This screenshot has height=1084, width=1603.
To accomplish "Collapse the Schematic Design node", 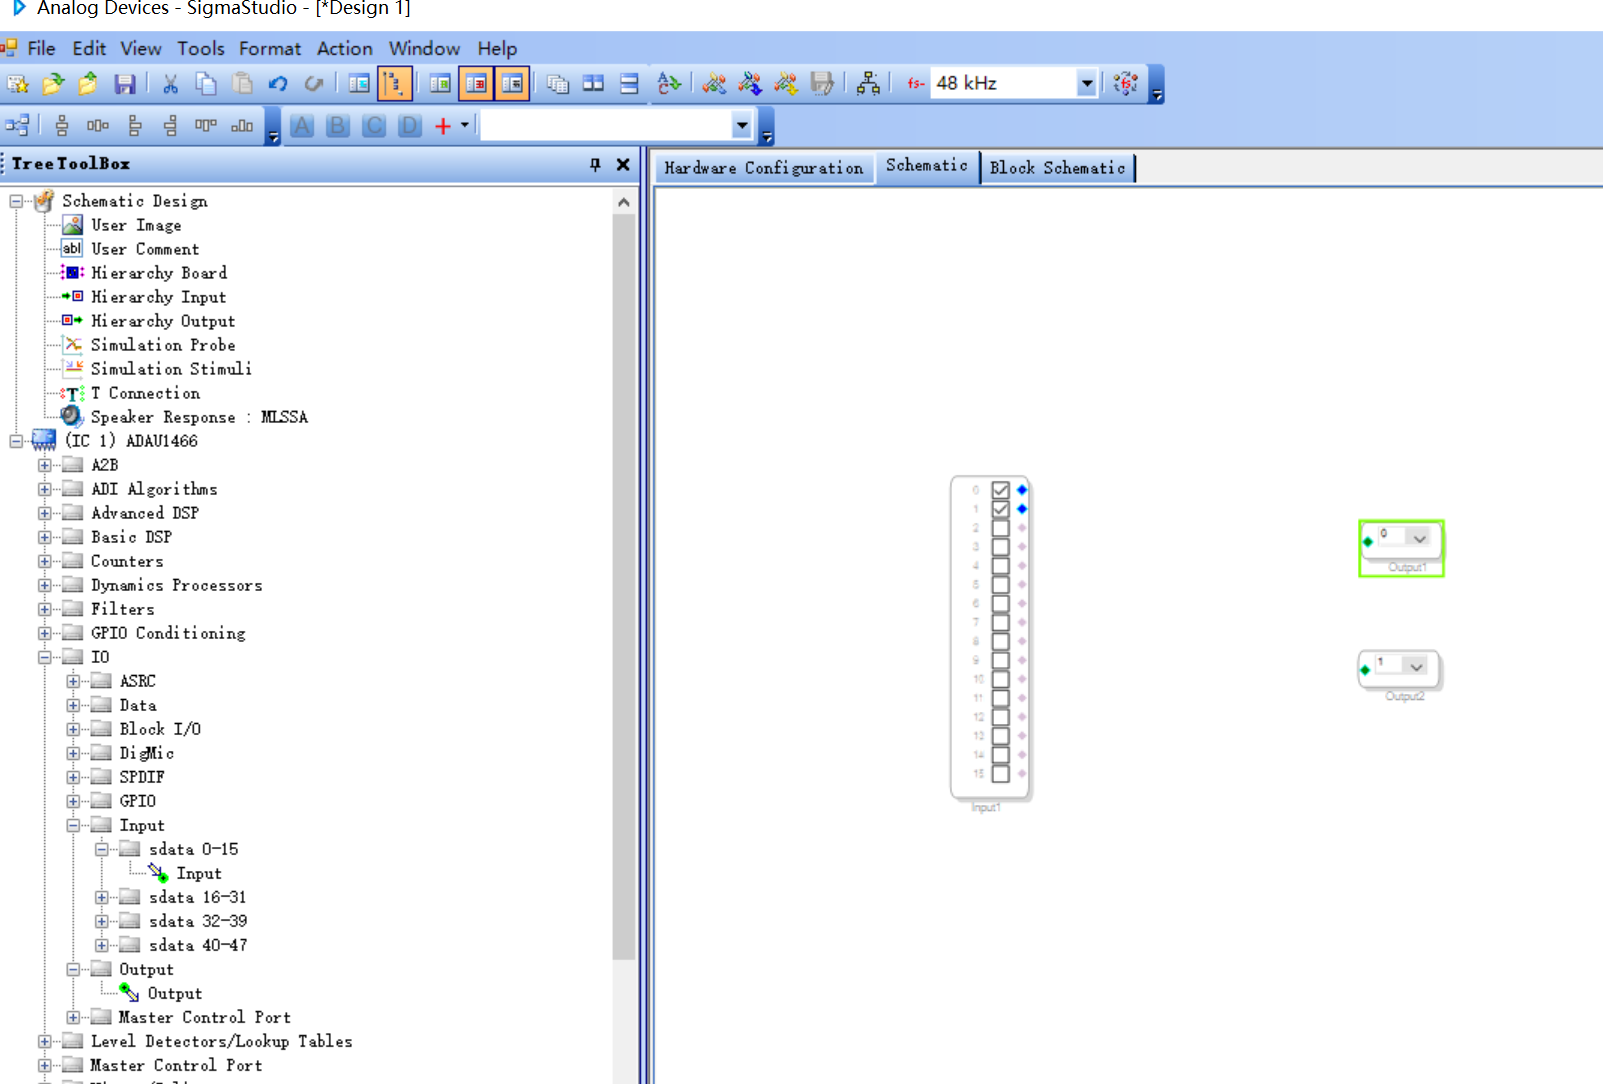I will click(16, 201).
